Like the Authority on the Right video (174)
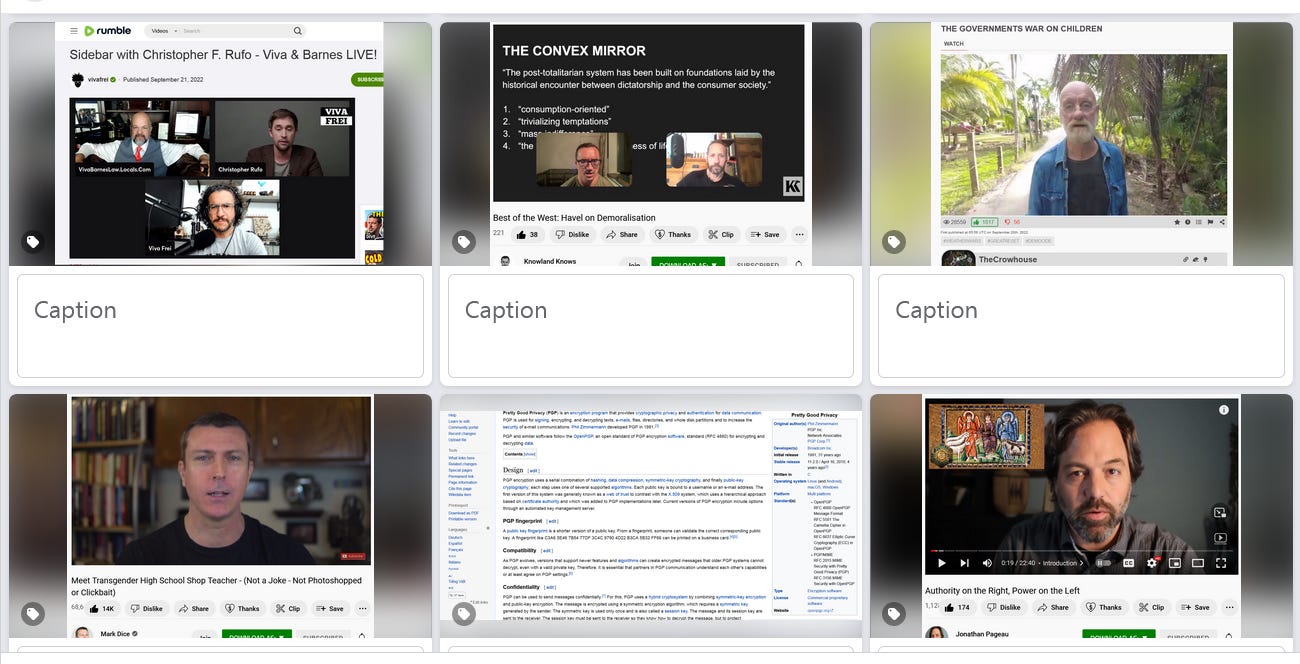Viewport: 1300px width, 664px height. (x=958, y=607)
